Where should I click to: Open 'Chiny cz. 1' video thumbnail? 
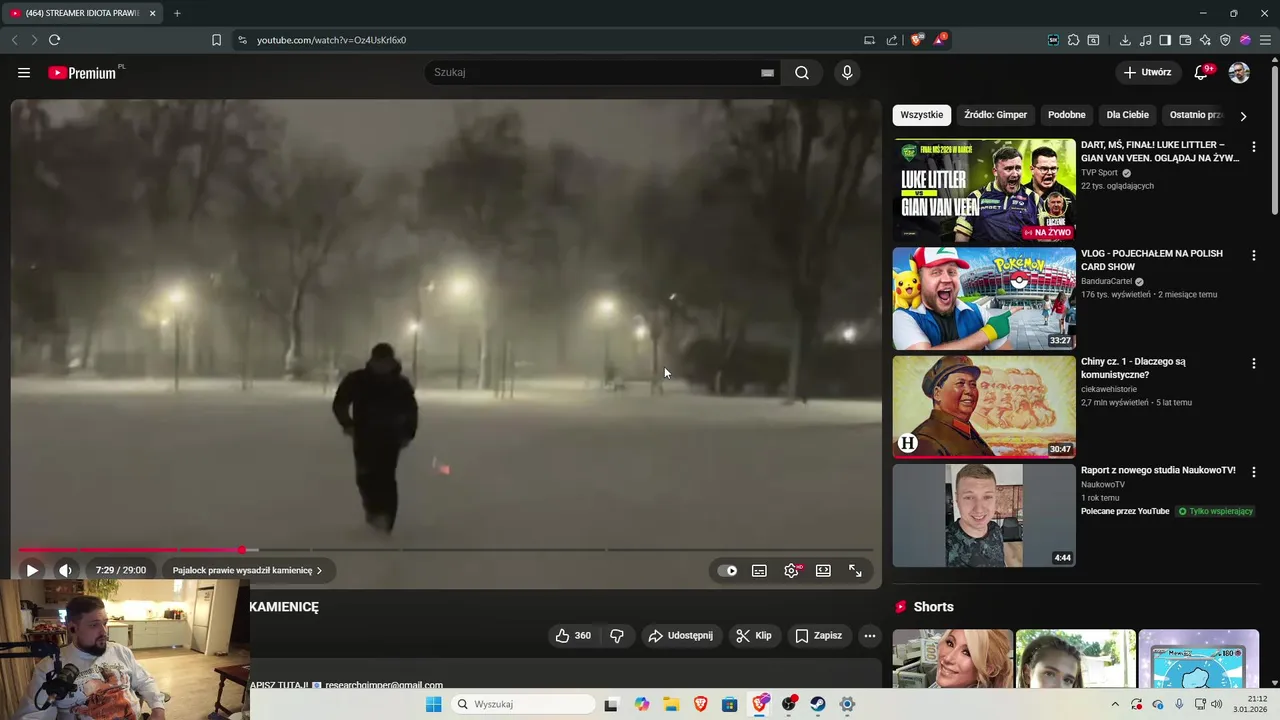[984, 407]
